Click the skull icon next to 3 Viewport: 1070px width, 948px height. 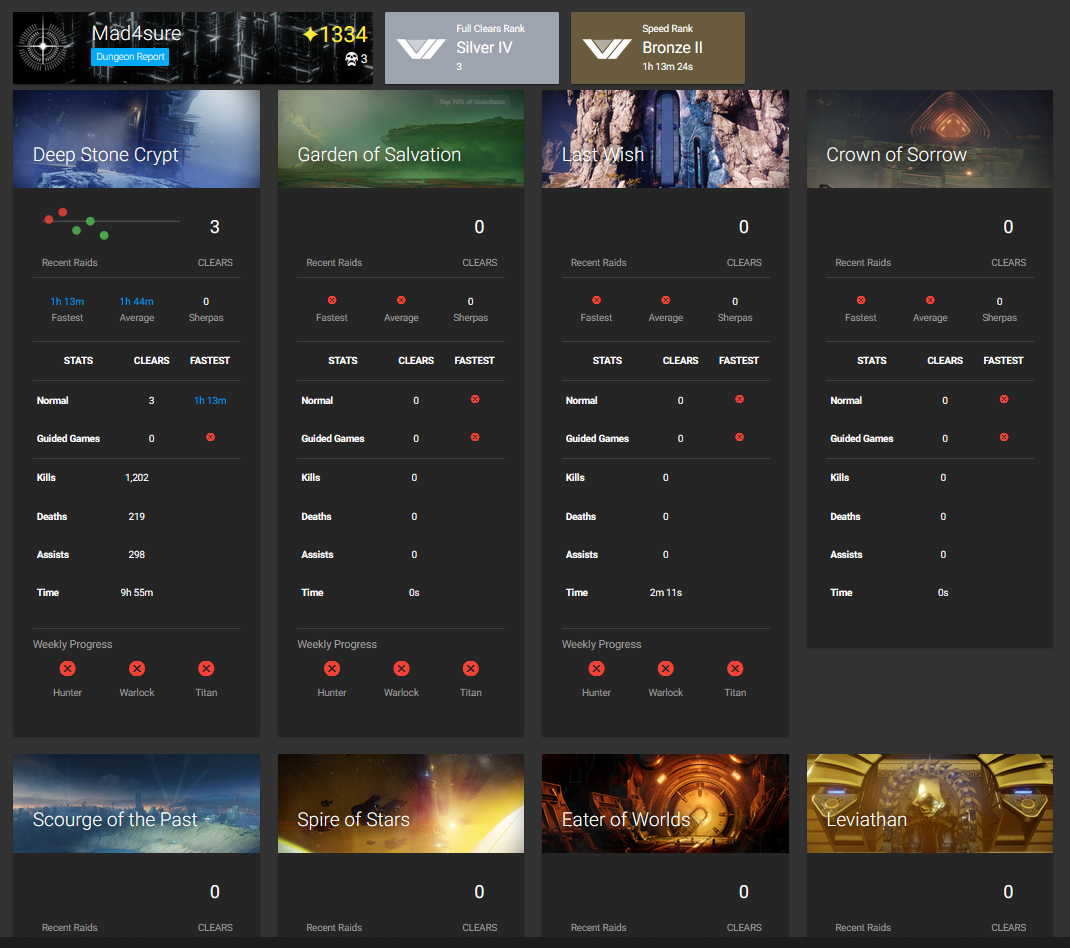pos(351,59)
